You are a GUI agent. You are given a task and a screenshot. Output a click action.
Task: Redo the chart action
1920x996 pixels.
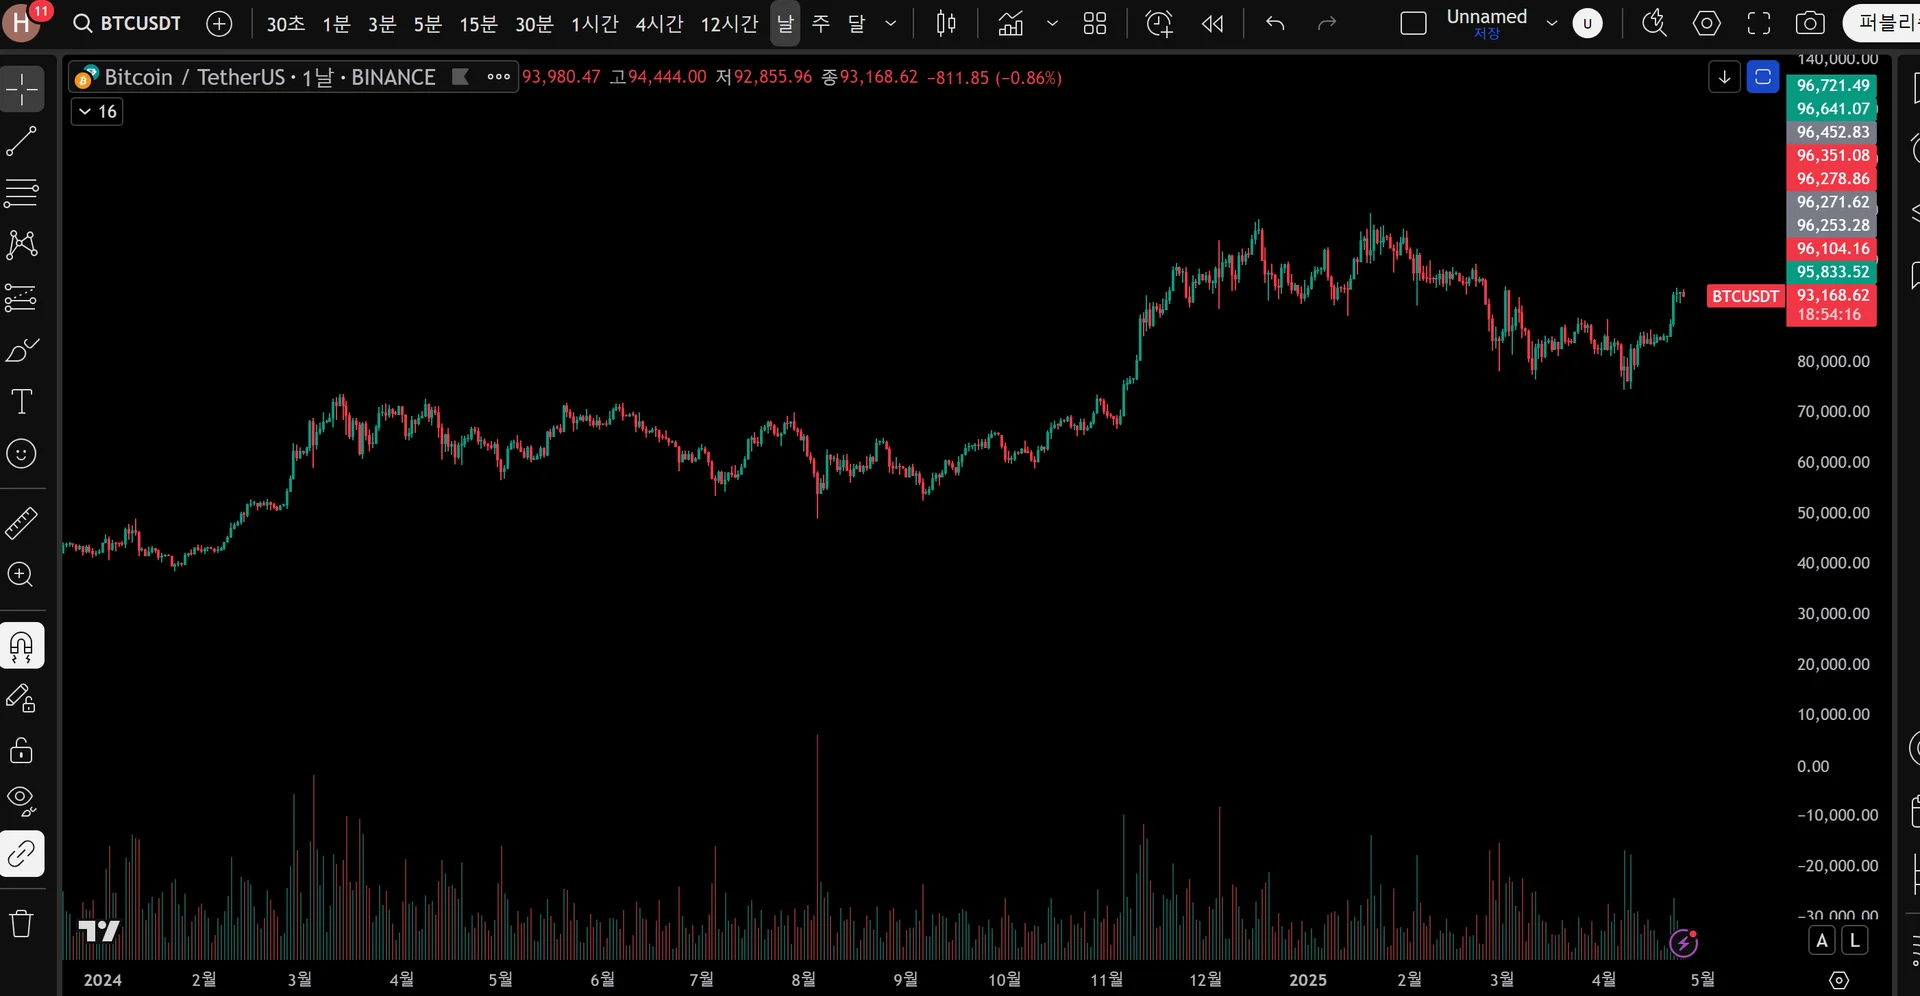1327,23
